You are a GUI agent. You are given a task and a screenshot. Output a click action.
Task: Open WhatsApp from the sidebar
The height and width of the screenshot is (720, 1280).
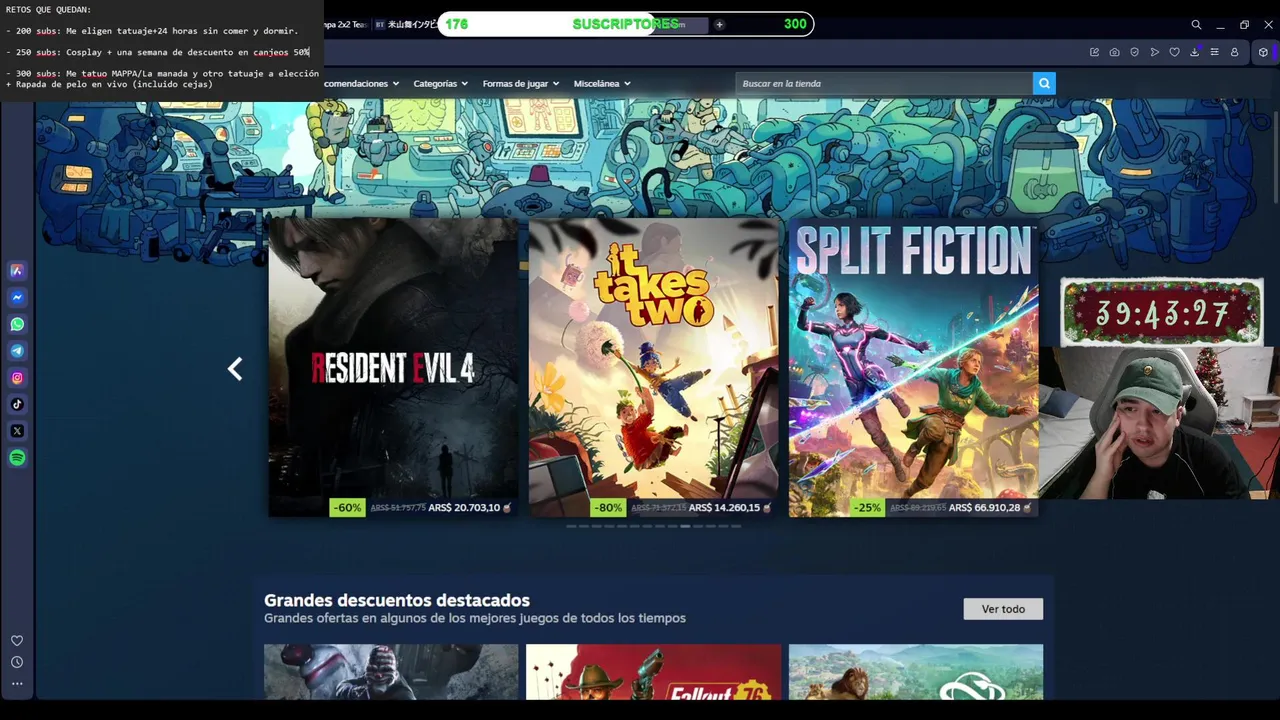click(x=17, y=324)
